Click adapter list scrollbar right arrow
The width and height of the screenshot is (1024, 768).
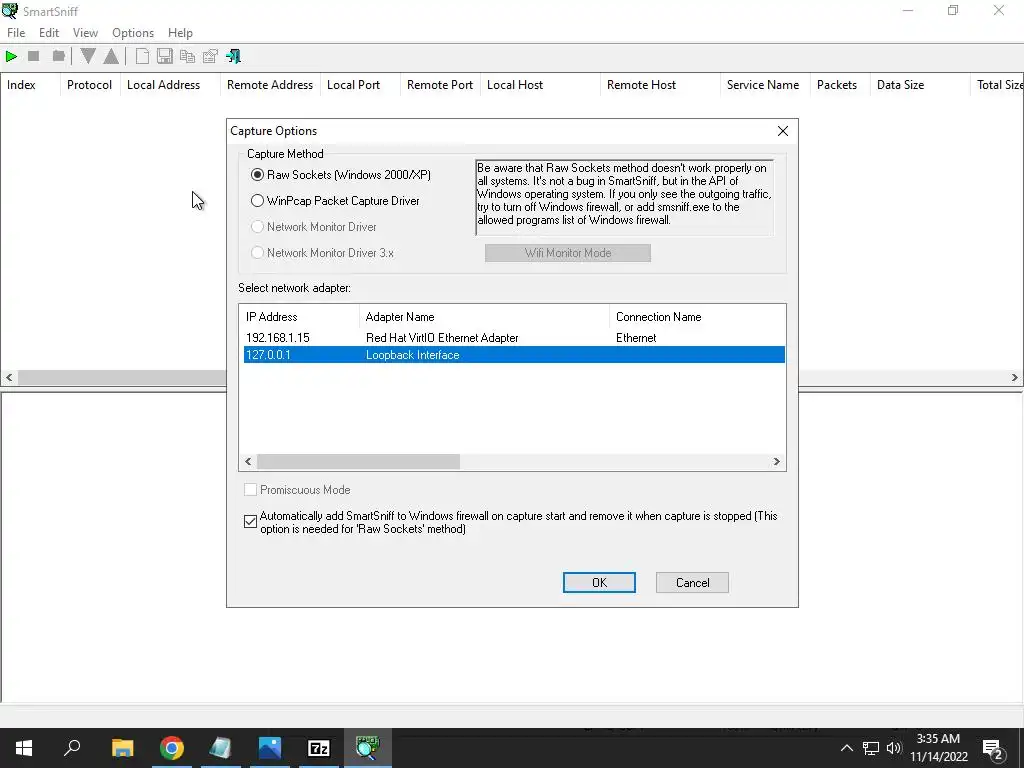(776, 462)
